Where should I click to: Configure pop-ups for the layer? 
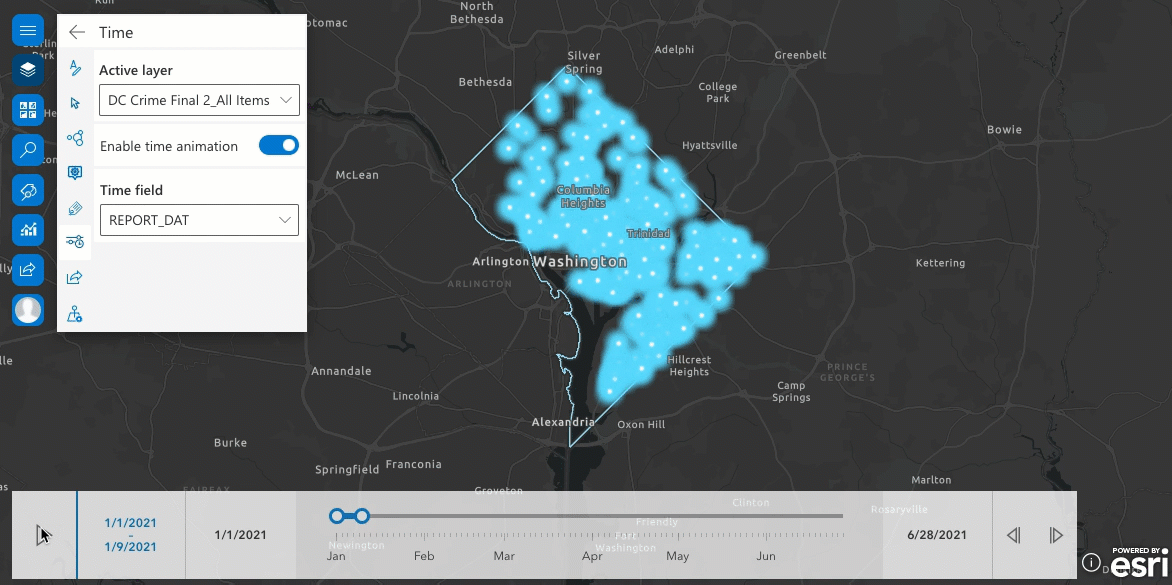pyautogui.click(x=74, y=172)
